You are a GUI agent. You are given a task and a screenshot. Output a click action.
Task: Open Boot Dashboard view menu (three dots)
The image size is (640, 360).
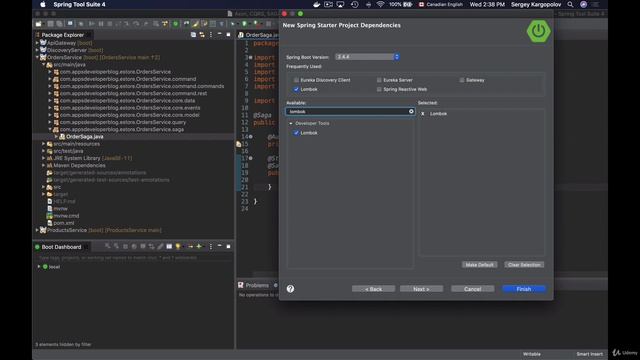(211, 247)
